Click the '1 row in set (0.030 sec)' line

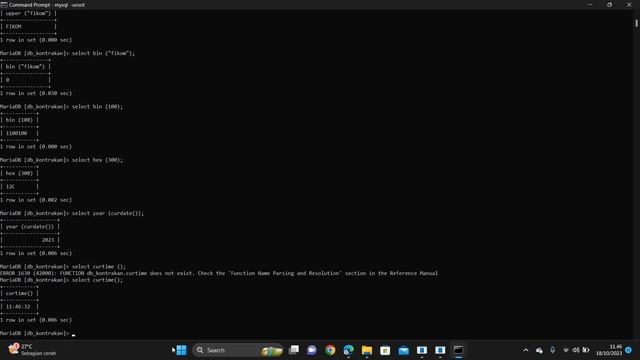(x=36, y=93)
